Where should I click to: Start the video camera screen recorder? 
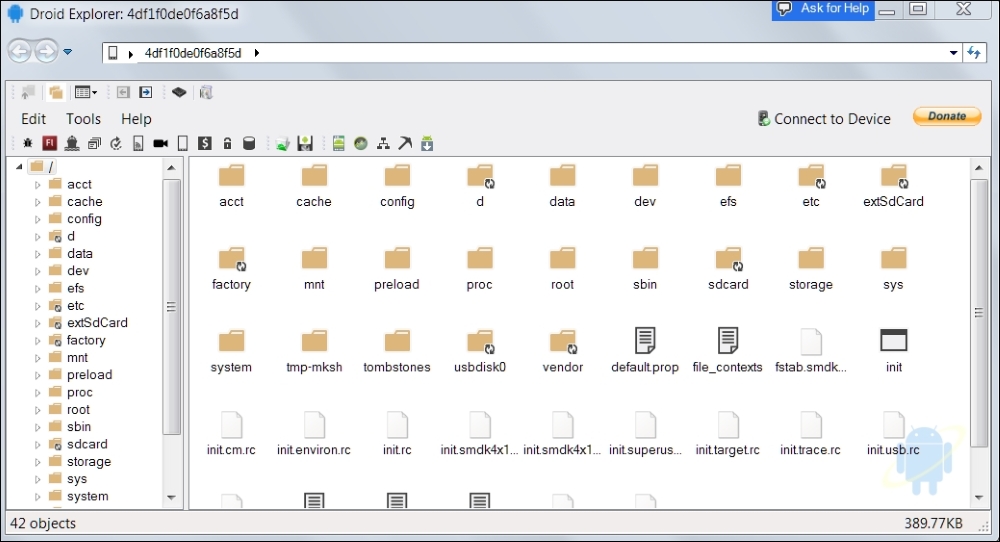coord(160,143)
